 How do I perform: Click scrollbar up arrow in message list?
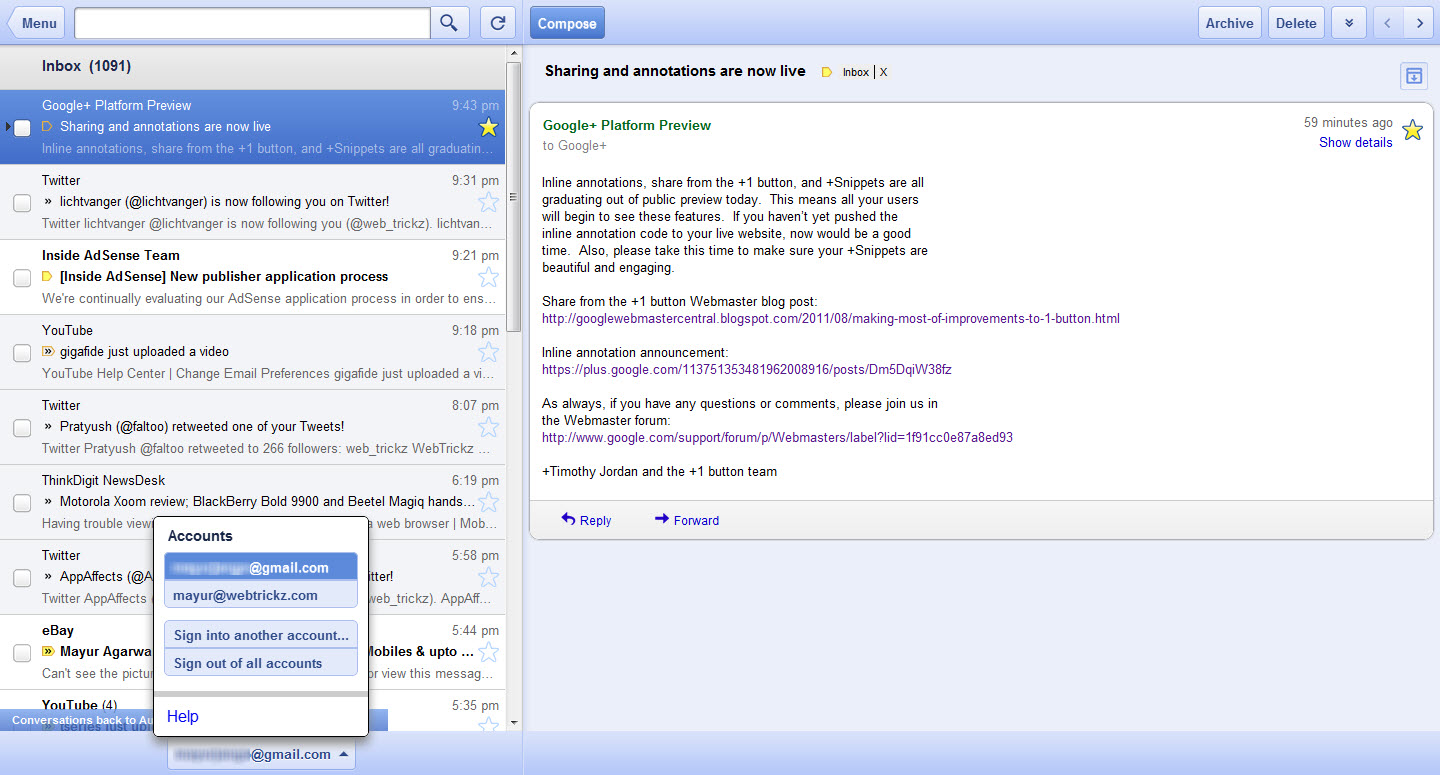coord(514,53)
